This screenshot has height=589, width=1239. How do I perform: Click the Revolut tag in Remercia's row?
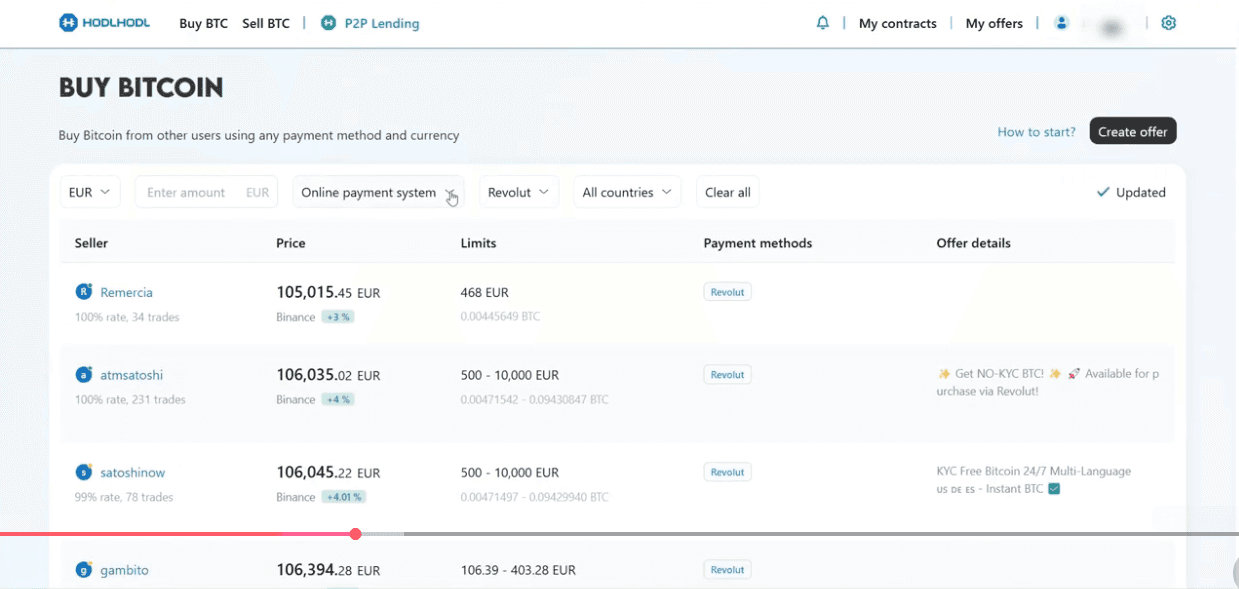click(727, 292)
